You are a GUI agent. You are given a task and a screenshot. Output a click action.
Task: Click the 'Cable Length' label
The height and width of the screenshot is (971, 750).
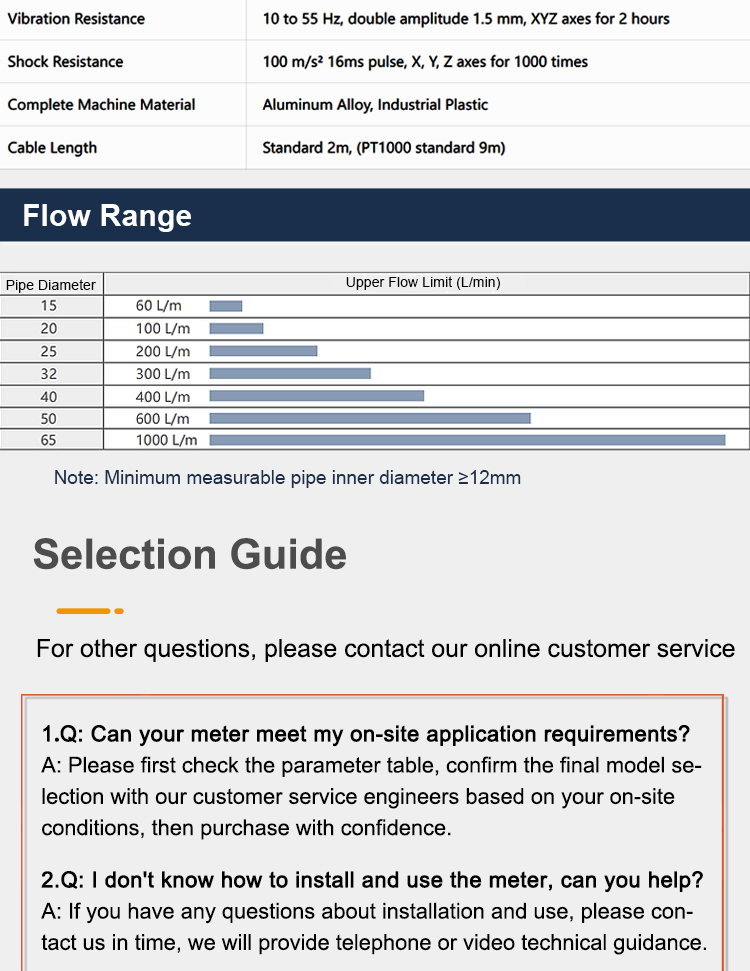52,148
